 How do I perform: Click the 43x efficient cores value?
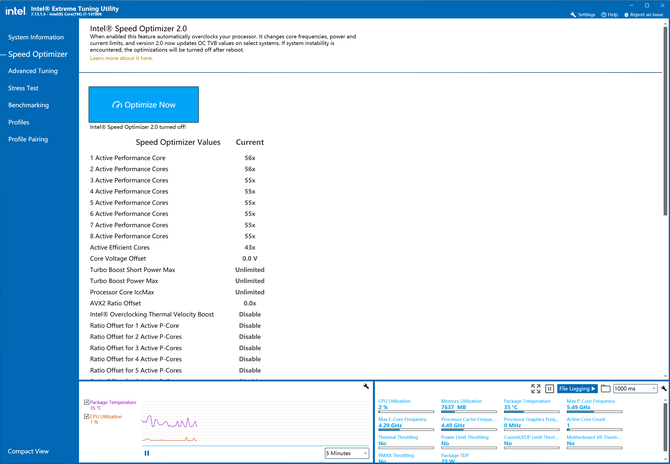tap(250, 247)
